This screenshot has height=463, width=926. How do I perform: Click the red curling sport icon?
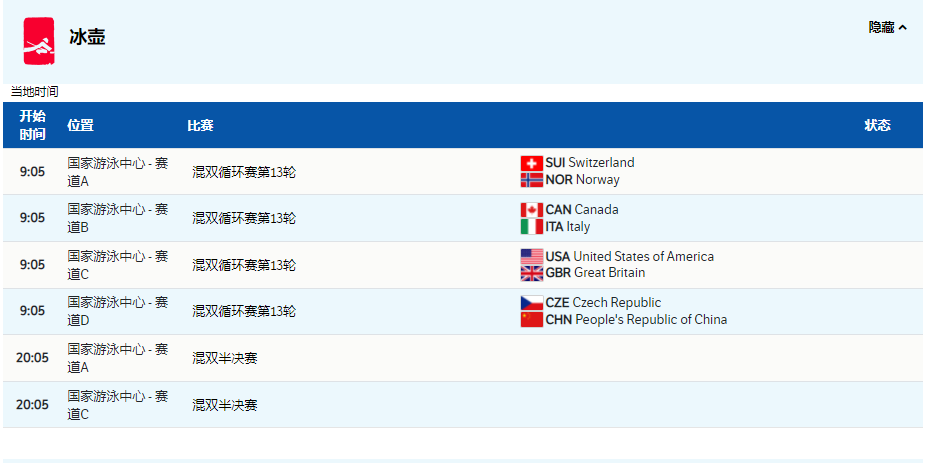click(40, 40)
